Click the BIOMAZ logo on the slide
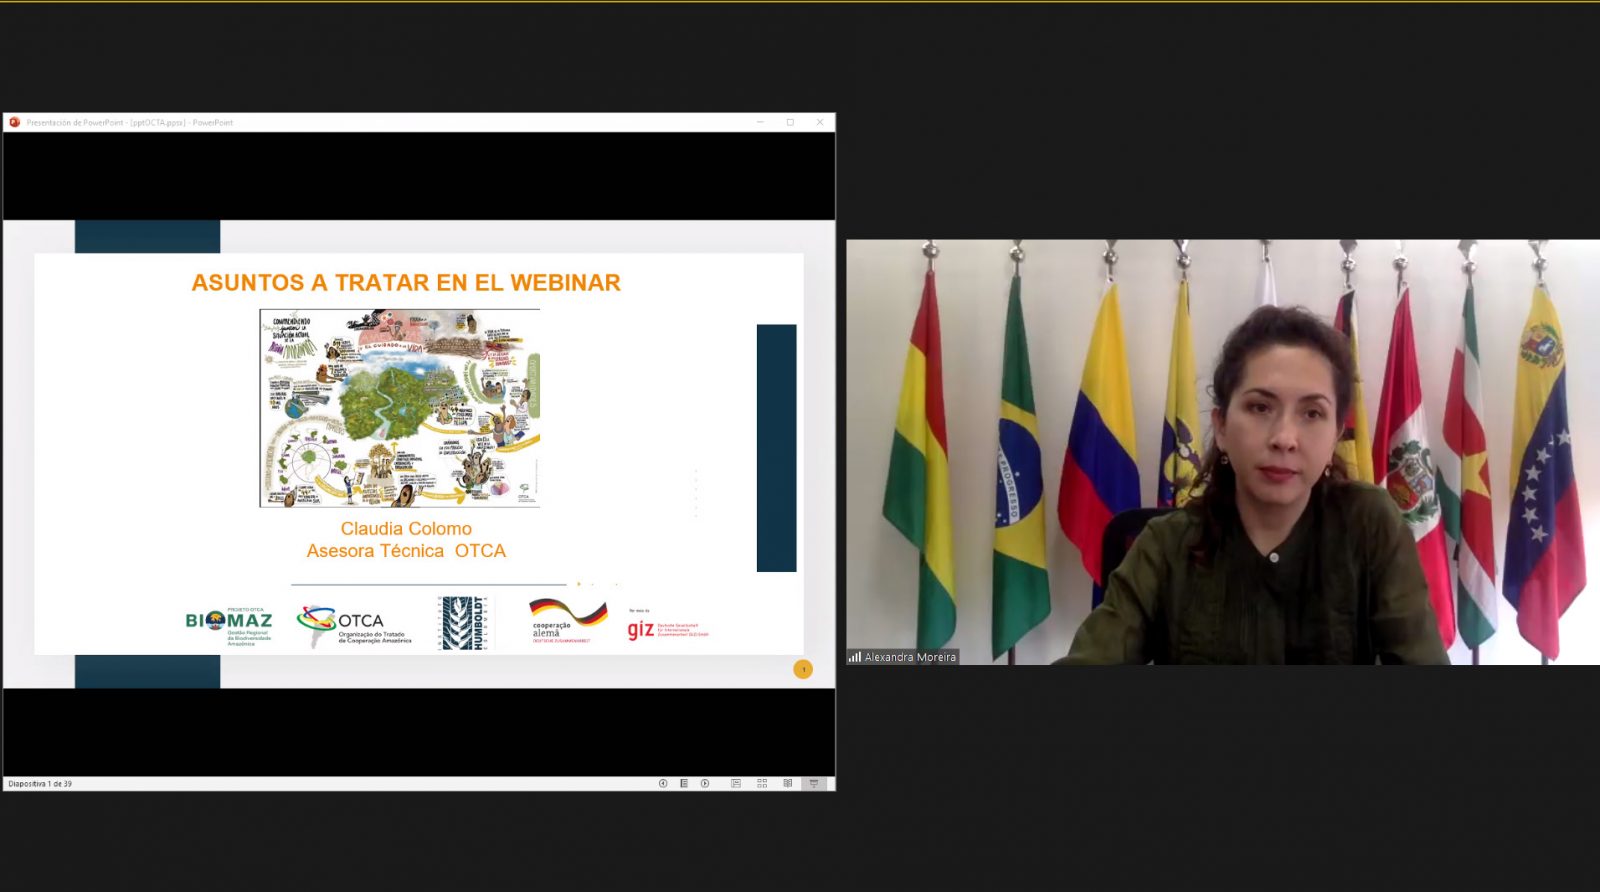 pyautogui.click(x=229, y=623)
